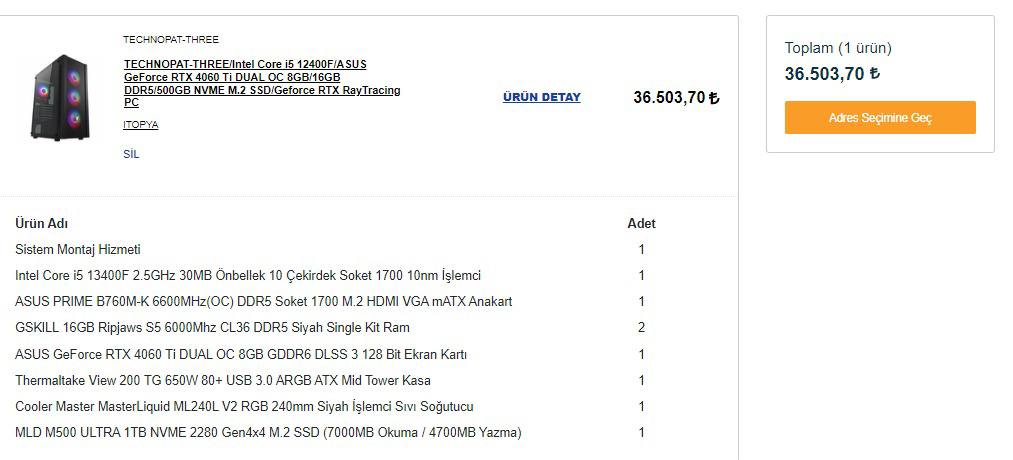Image resolution: width=1013 pixels, height=460 pixels.
Task: Select the TECHNOPAT-THREE brand label above the title
Action: pos(171,39)
